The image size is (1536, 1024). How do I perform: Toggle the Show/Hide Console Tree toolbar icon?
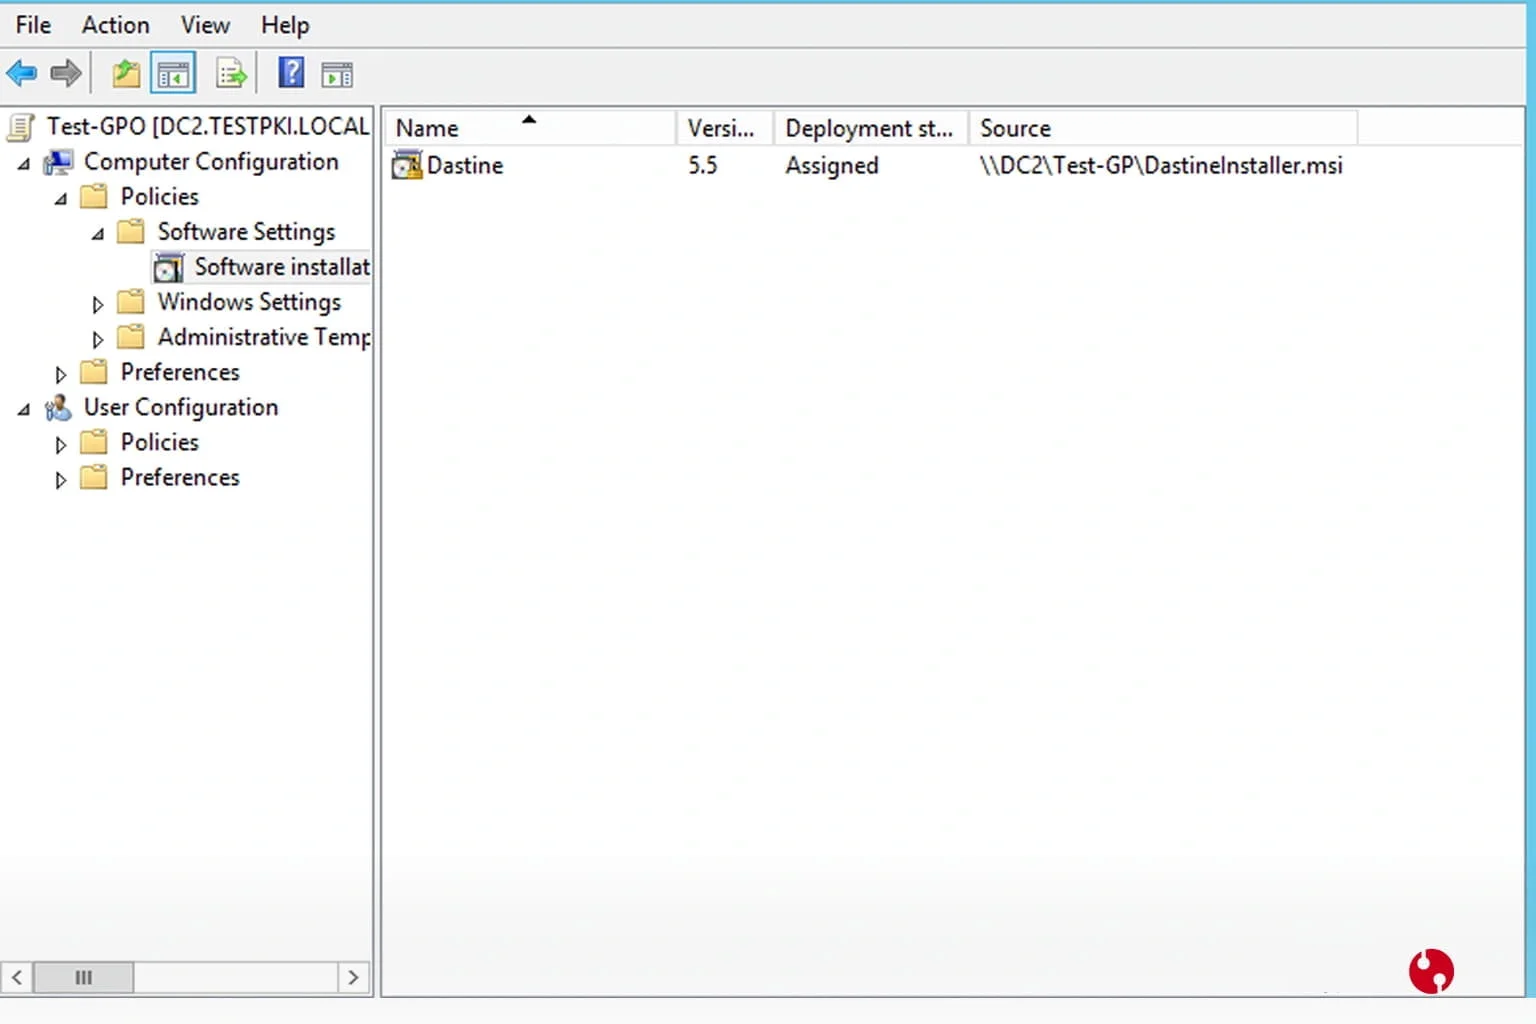tap(173, 74)
